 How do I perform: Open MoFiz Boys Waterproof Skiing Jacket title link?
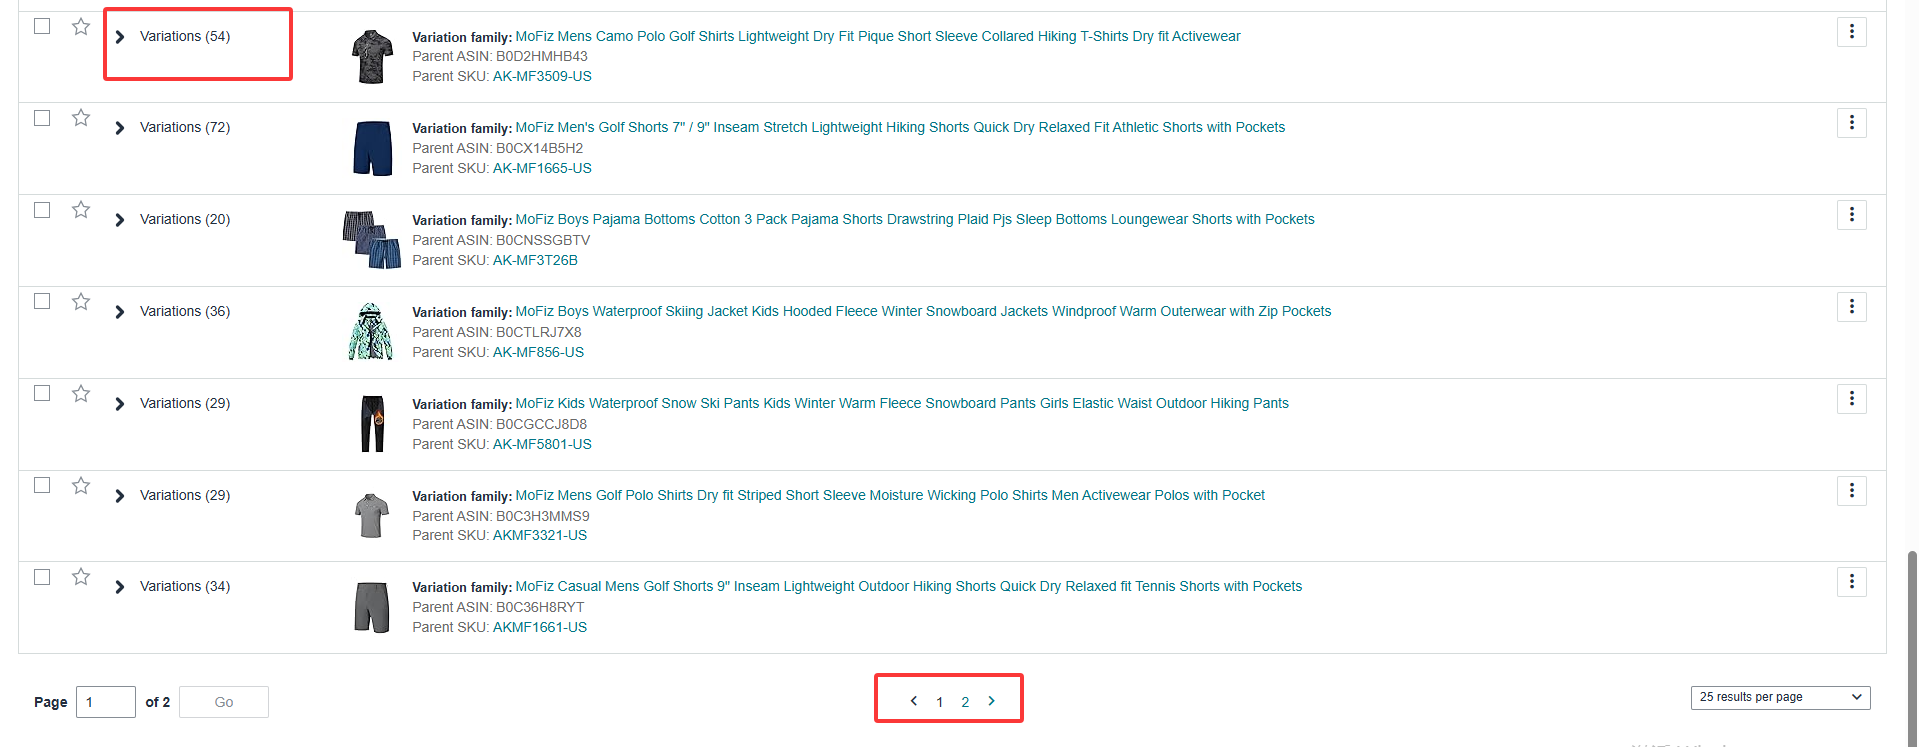click(923, 311)
